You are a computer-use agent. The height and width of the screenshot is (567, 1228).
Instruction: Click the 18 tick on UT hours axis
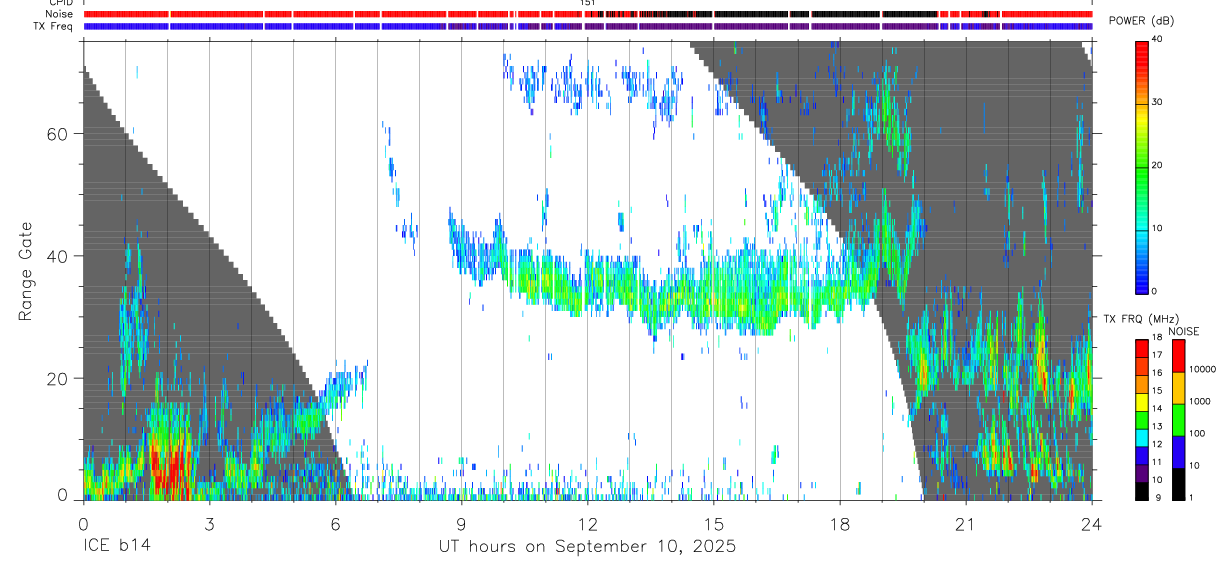tap(840, 524)
